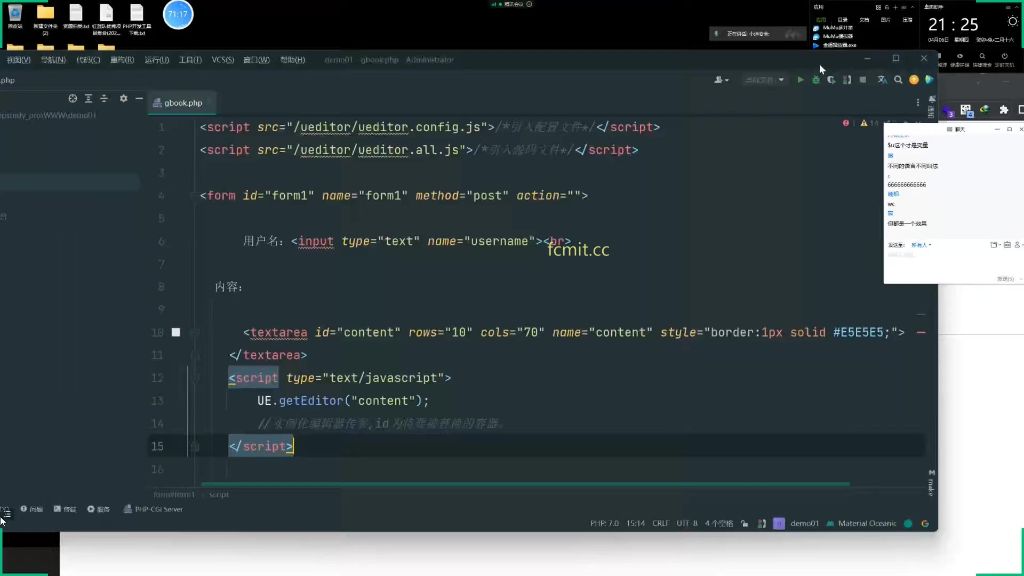
Task: Open Material Oceanic theme switcher in status bar
Action: point(861,523)
